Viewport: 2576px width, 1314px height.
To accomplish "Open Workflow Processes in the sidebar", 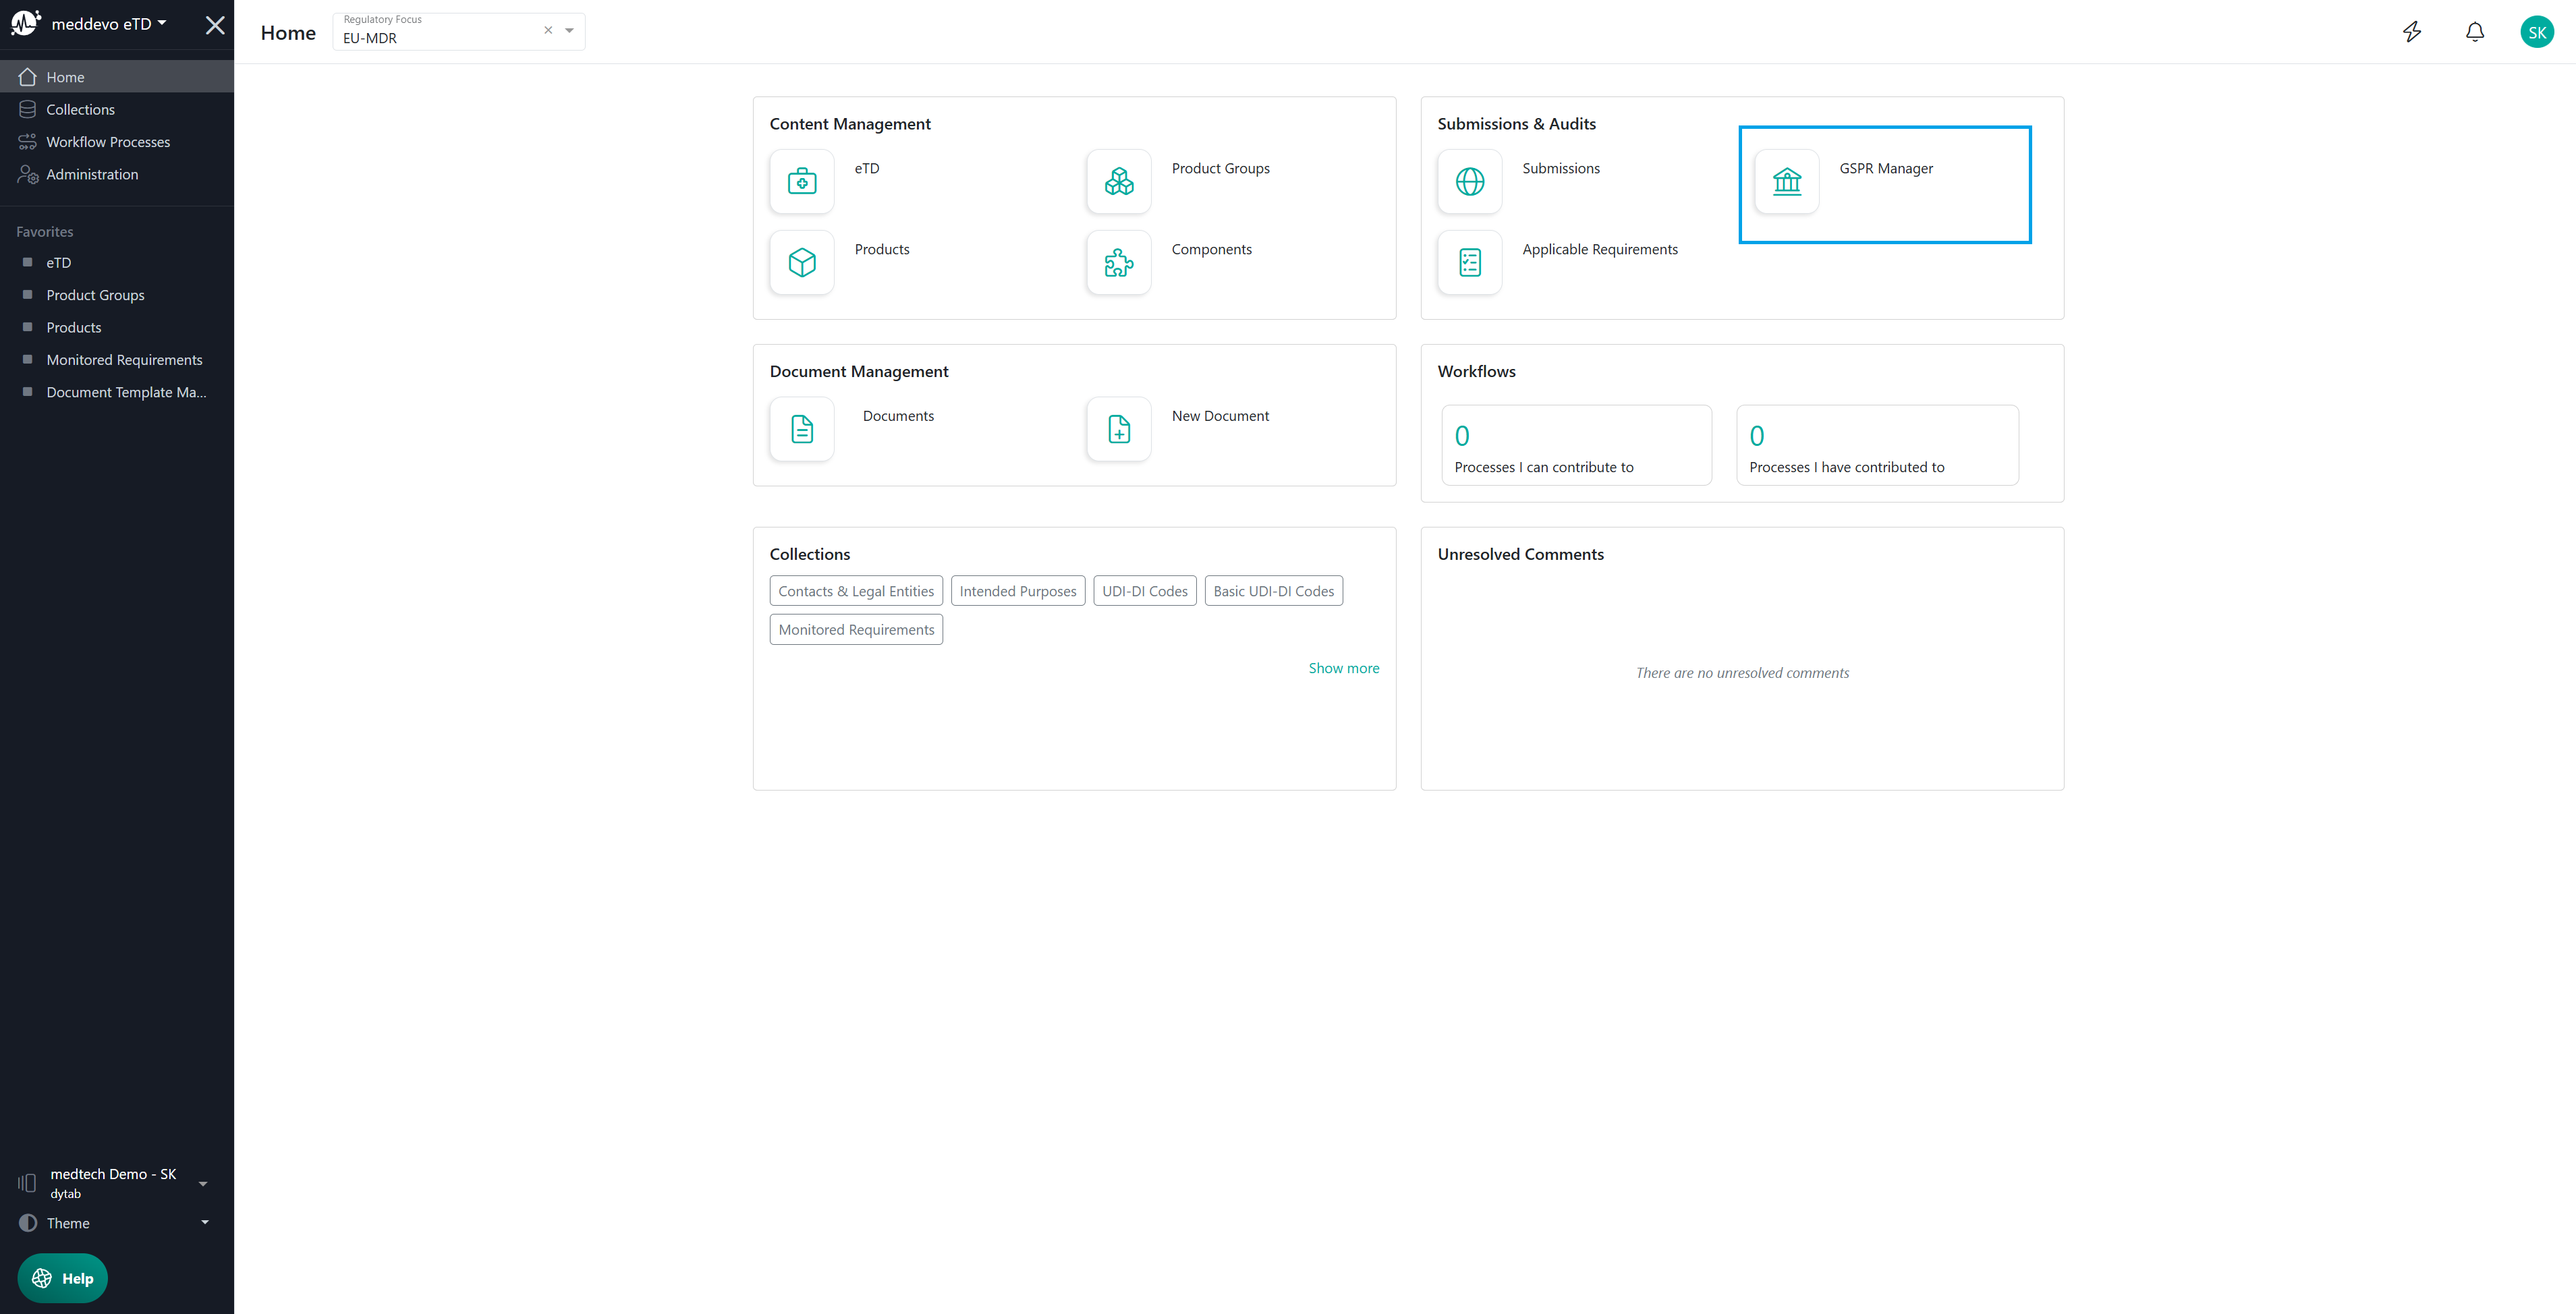I will click(117, 142).
